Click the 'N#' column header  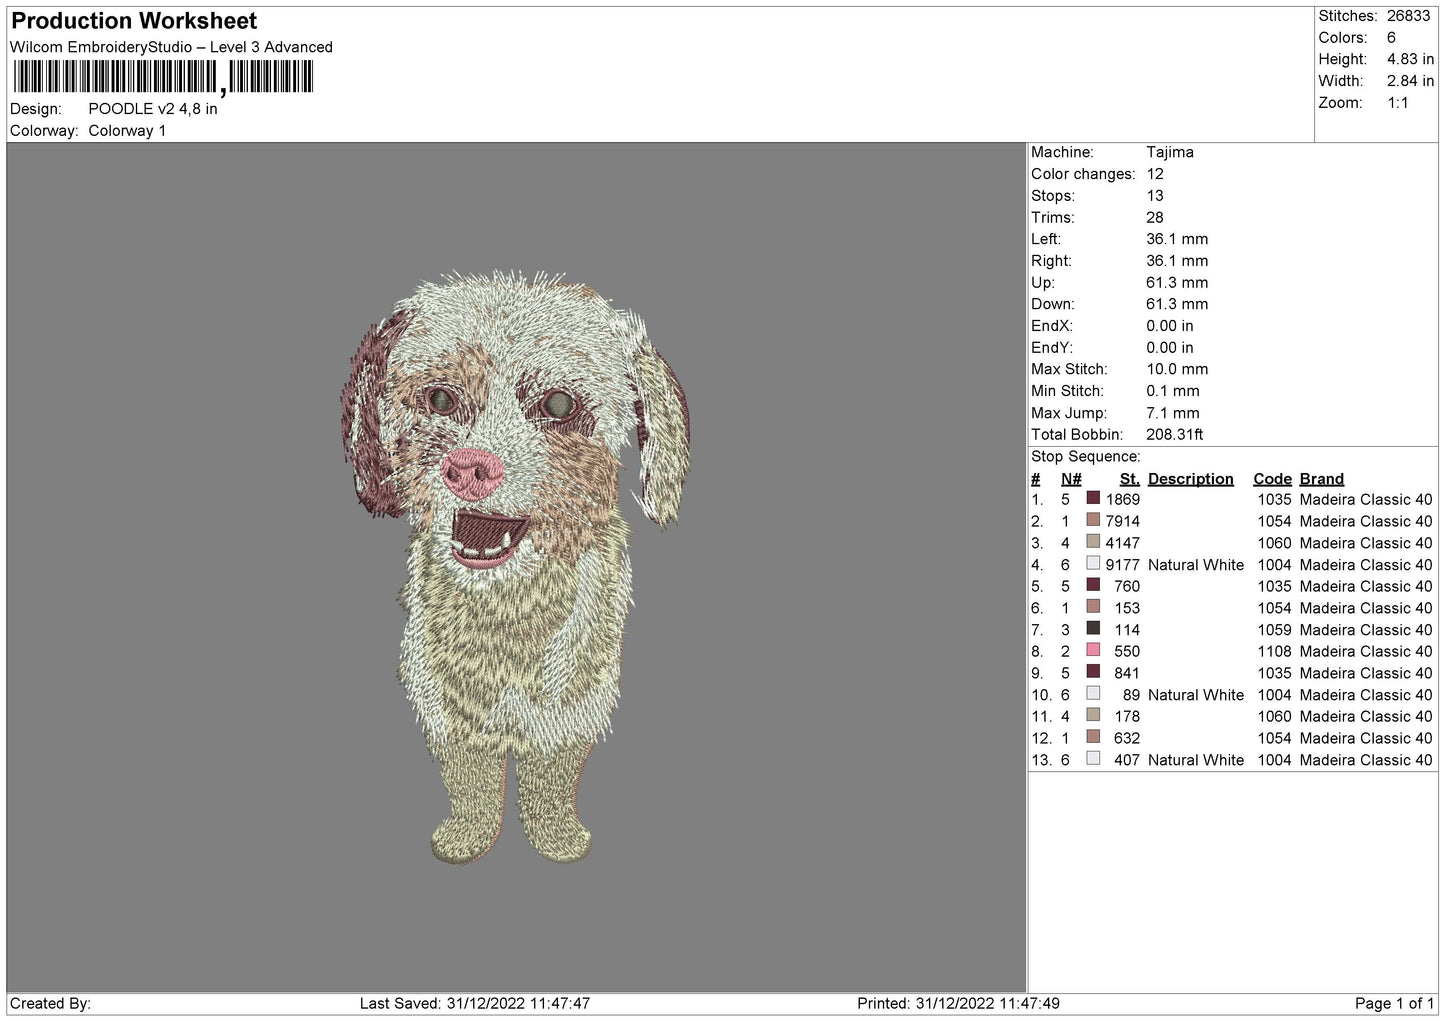(x=1071, y=479)
